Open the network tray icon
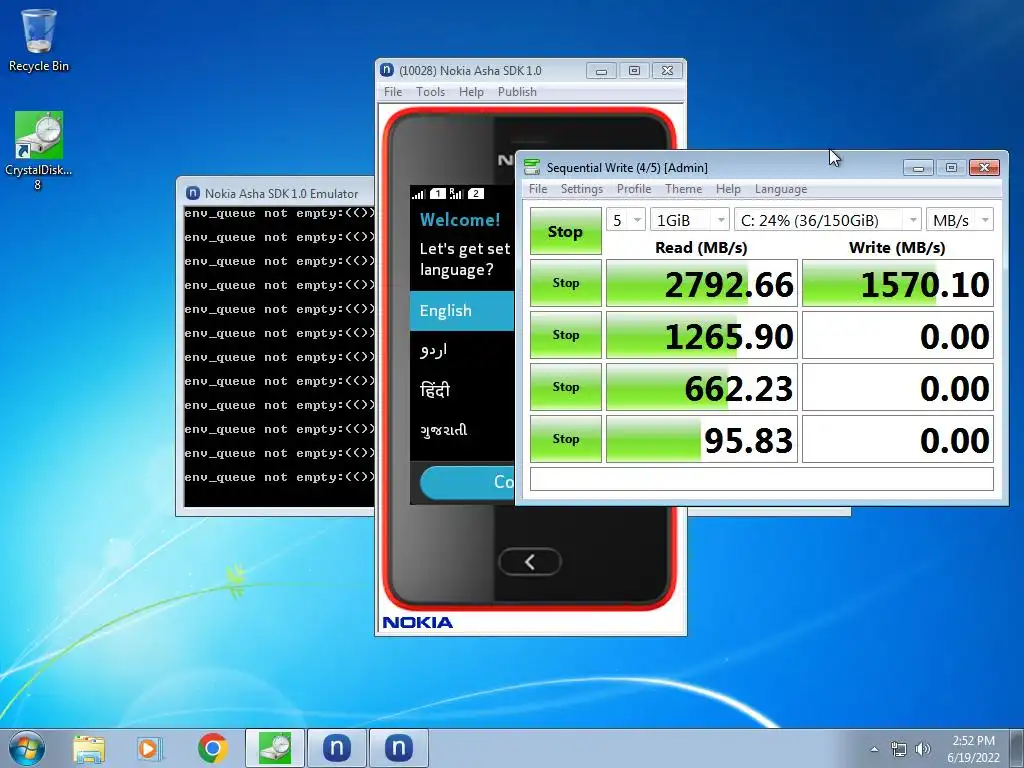1024x768 pixels. [x=899, y=749]
